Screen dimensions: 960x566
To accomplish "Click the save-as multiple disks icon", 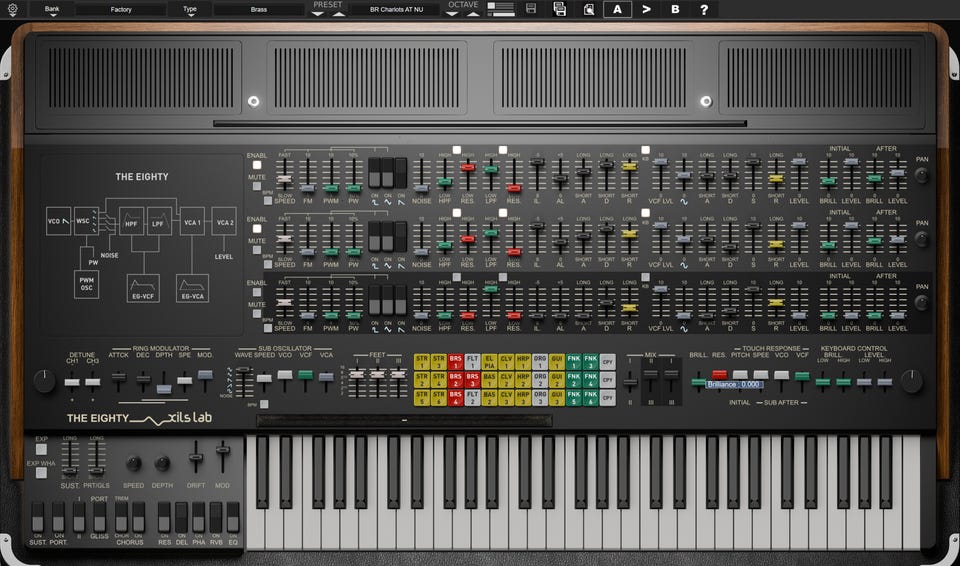I will 559,9.
